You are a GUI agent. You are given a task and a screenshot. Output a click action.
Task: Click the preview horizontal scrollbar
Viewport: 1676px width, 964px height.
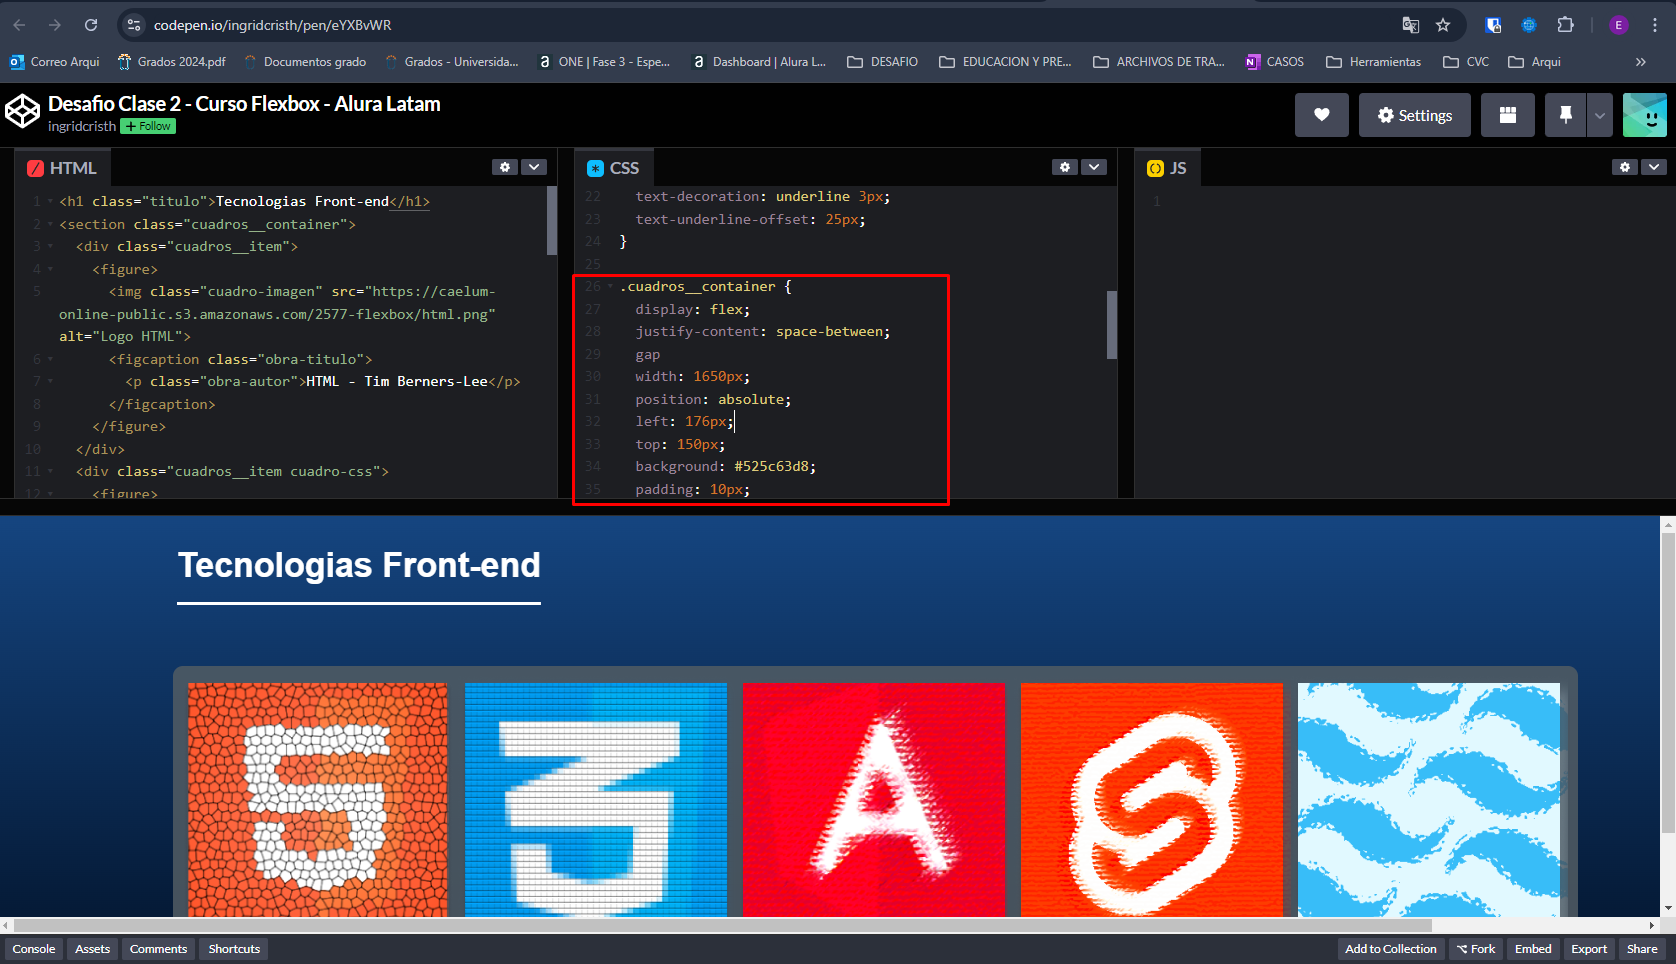point(722,925)
